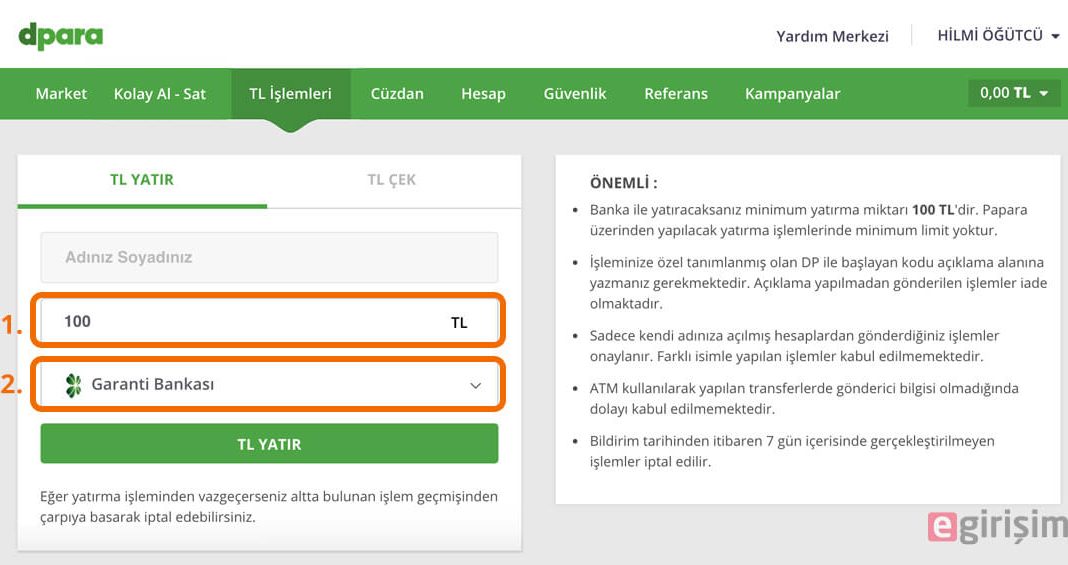Open the Referans page
This screenshot has width=1068, height=565.
click(676, 94)
